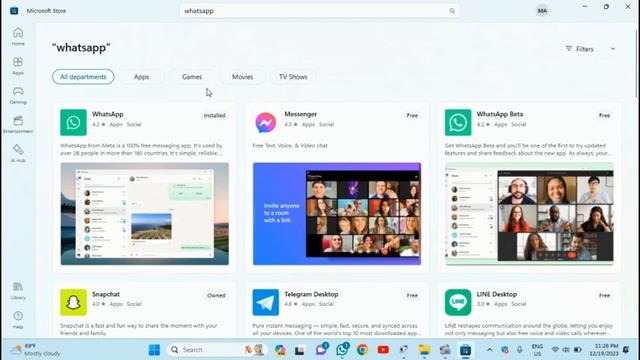Click the LINE Desktop app icon

click(458, 302)
